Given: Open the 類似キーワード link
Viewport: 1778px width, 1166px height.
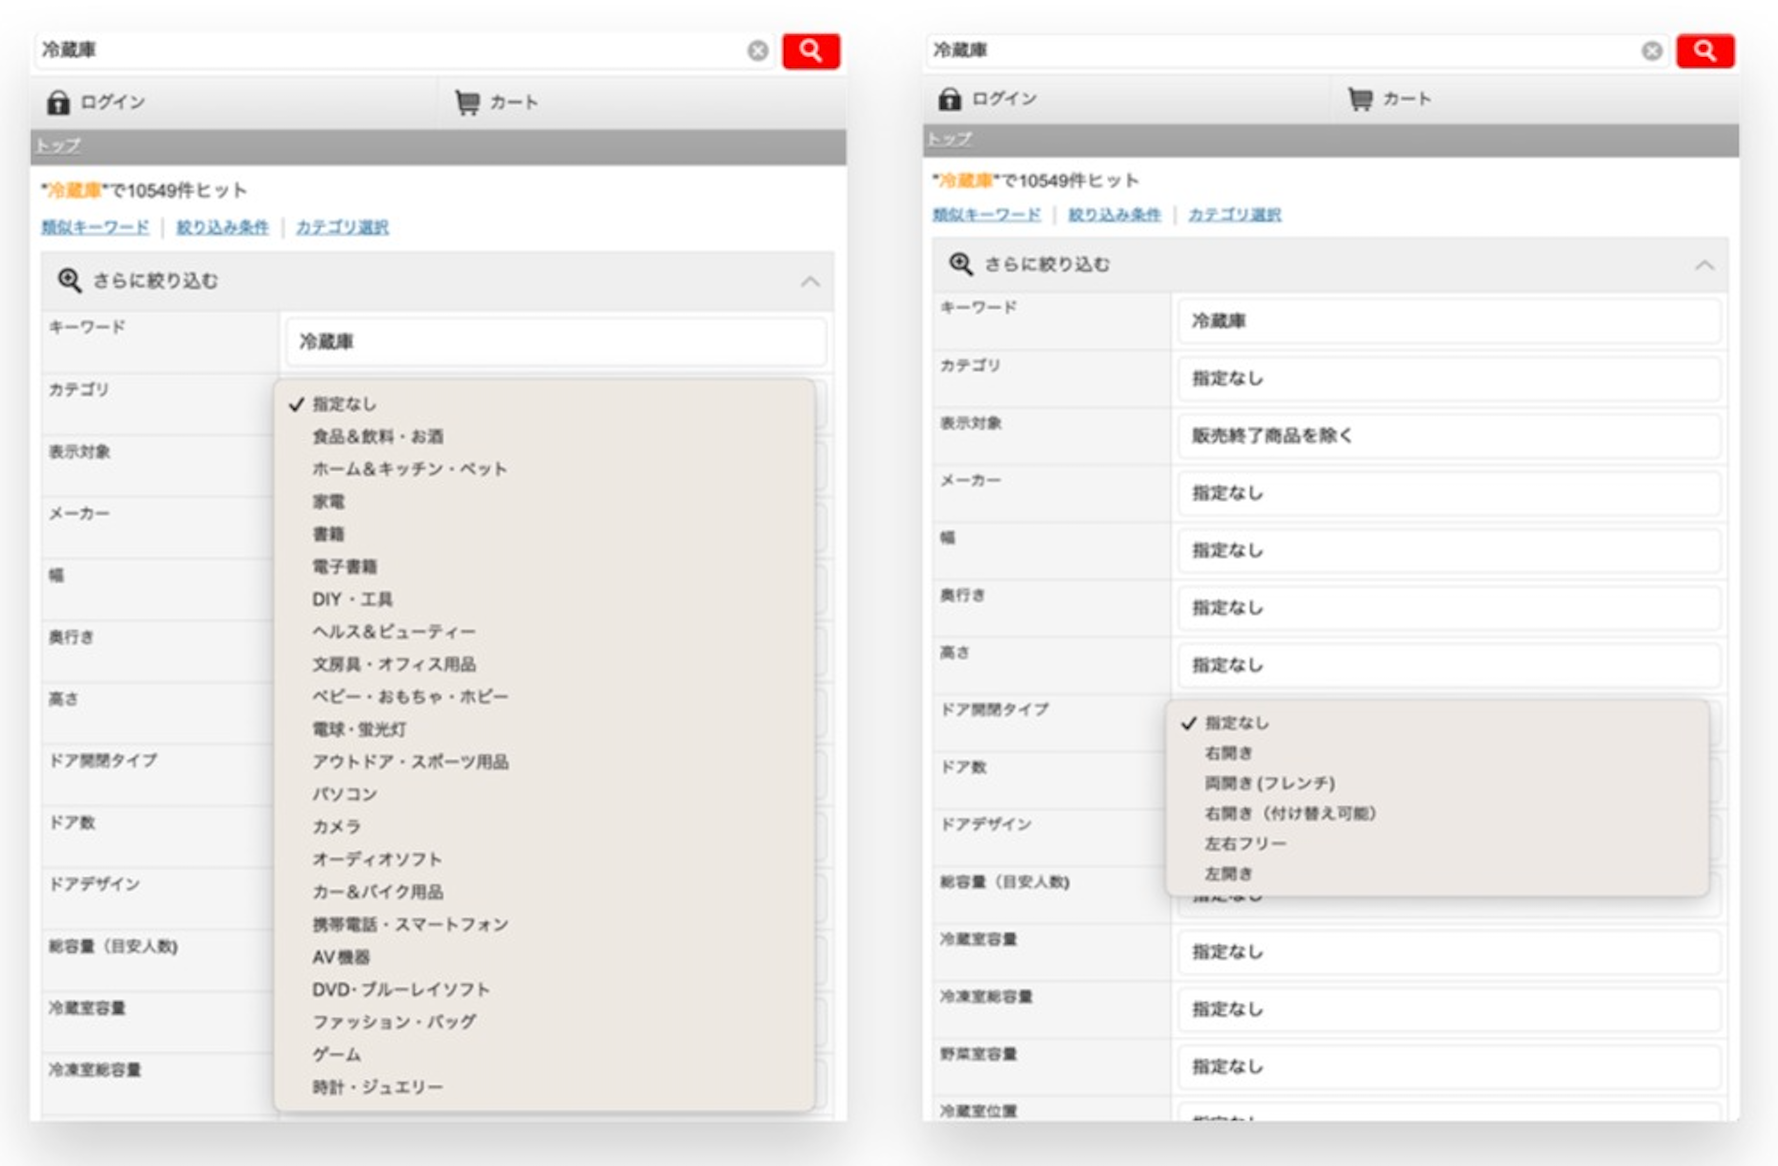Looking at the screenshot, I should [95, 226].
